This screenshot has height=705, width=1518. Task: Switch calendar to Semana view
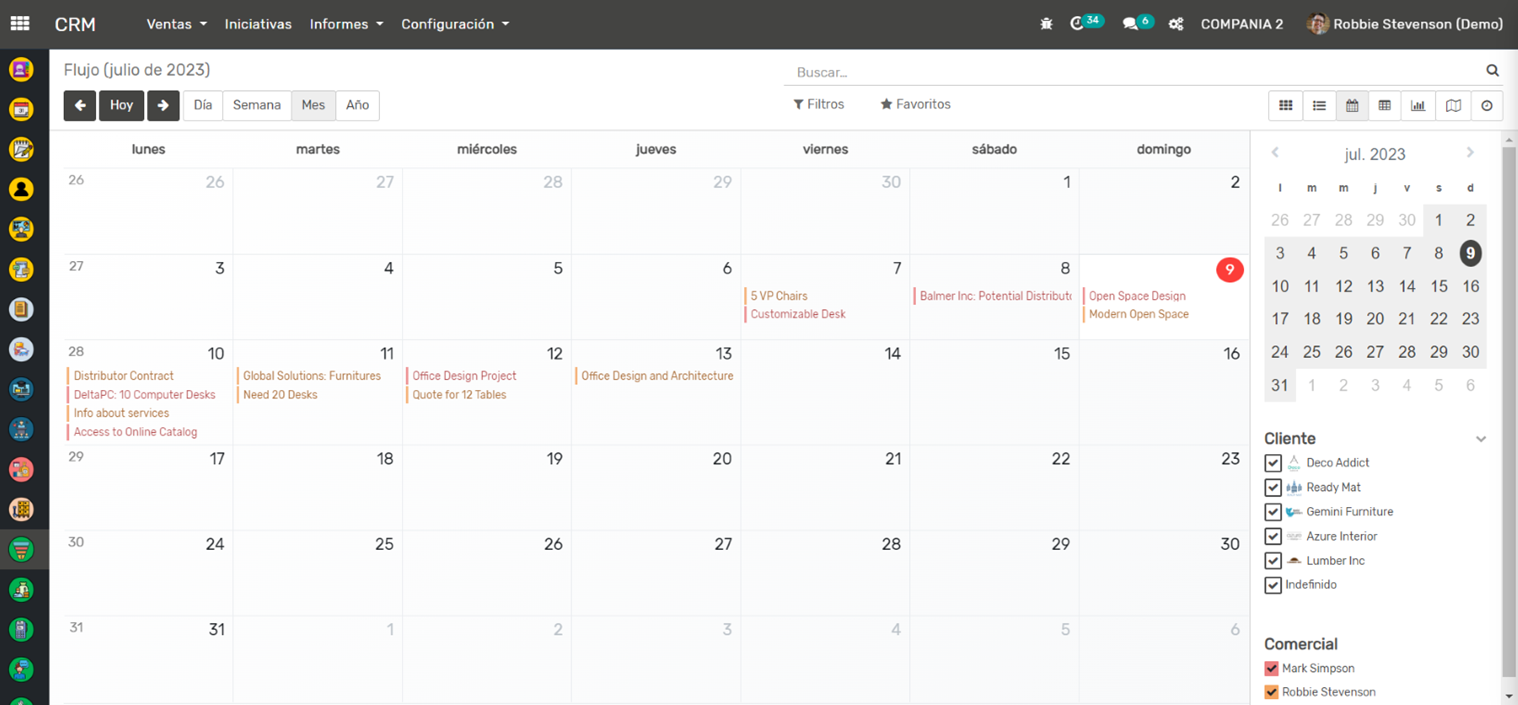pyautogui.click(x=256, y=105)
